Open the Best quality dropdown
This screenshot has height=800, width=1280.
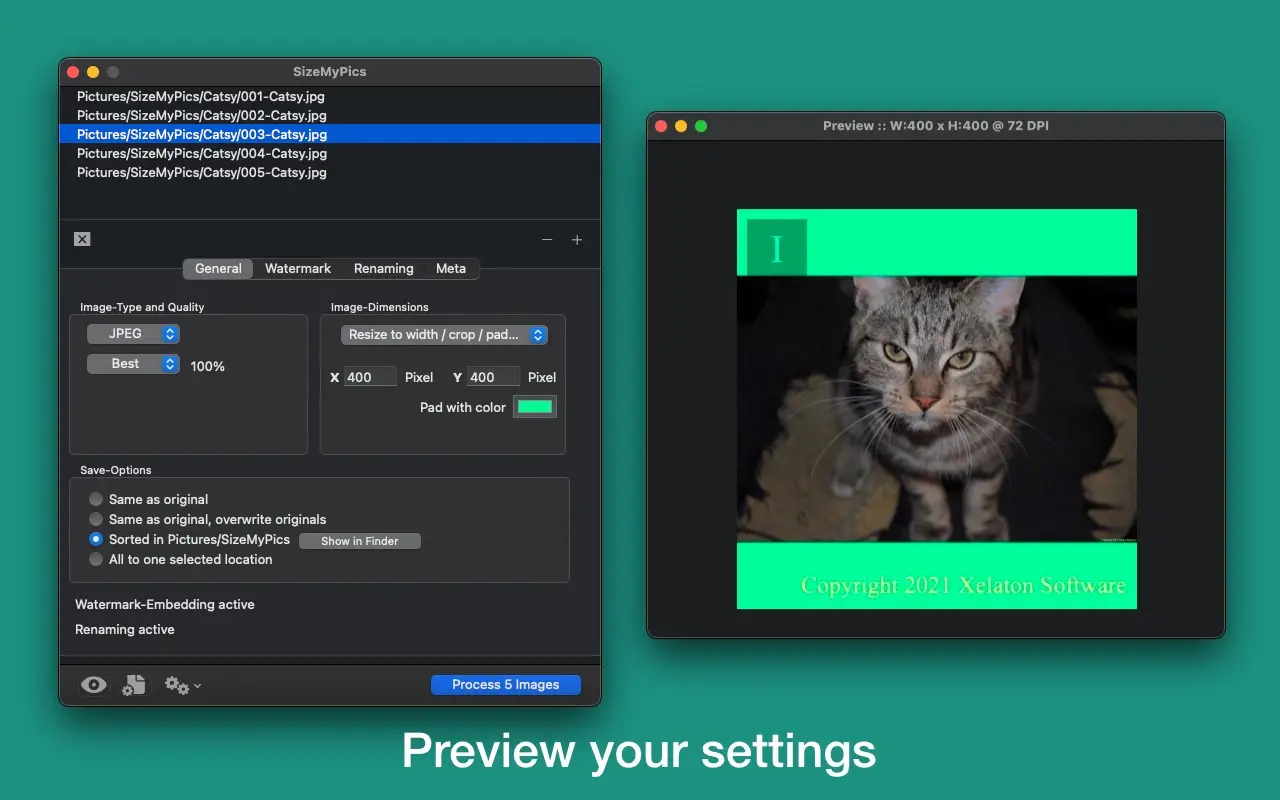(133, 364)
